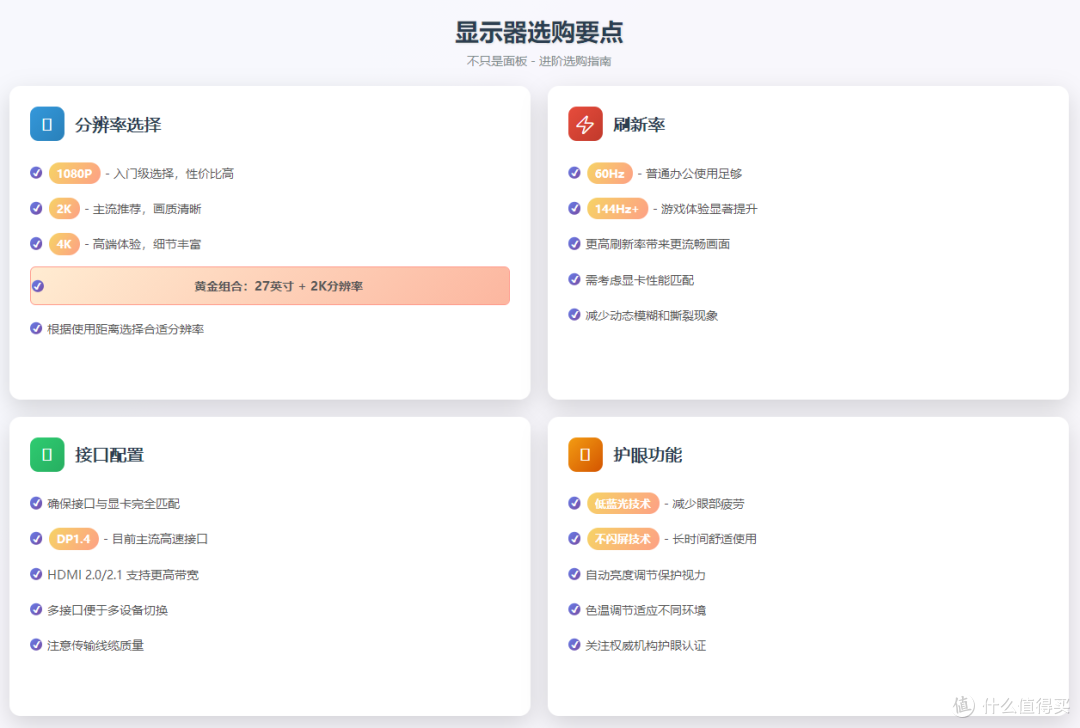Image resolution: width=1080 pixels, height=728 pixels.
Task: Select the 144Hz+ orange badge
Action: point(617,209)
